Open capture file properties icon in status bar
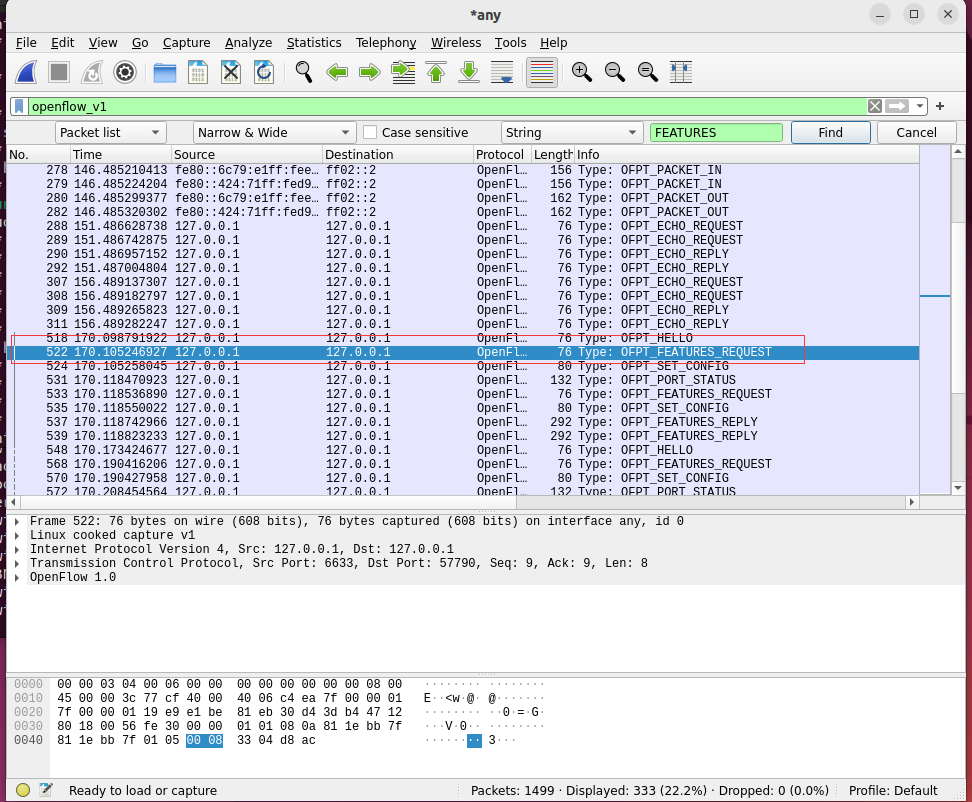The image size is (972, 802). (45, 790)
